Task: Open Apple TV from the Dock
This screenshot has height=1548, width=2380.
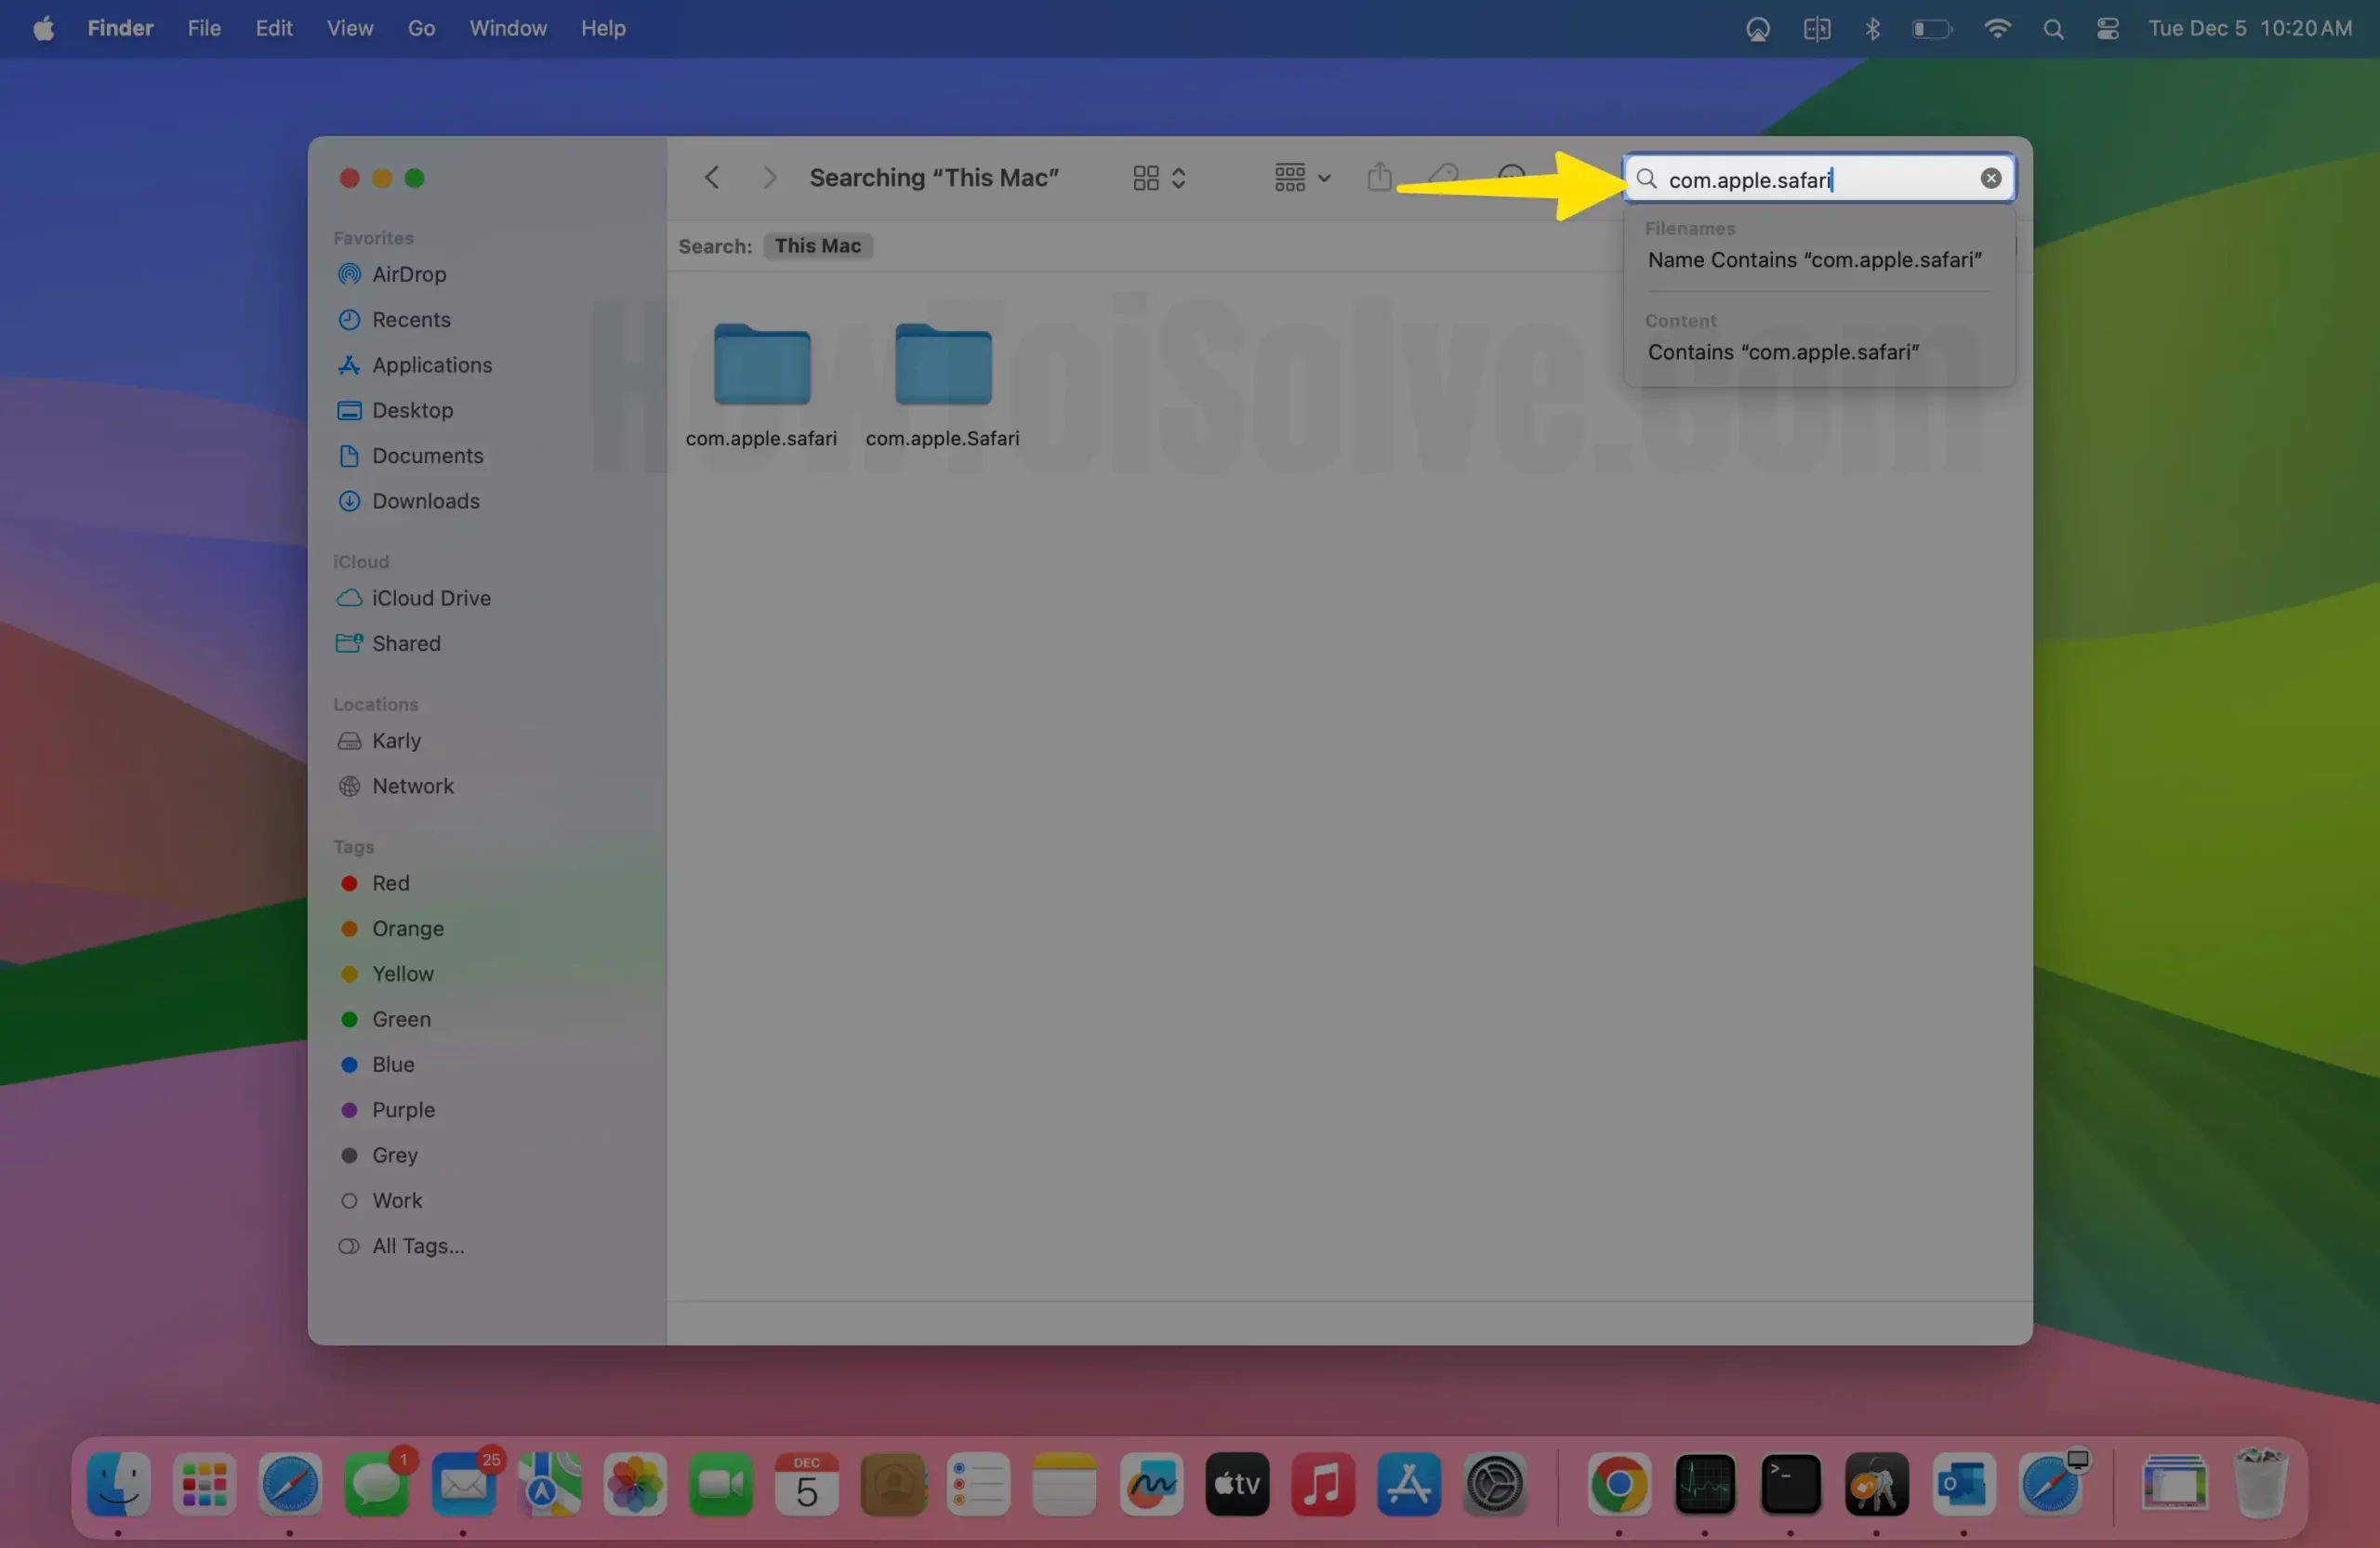Action: (1237, 1484)
